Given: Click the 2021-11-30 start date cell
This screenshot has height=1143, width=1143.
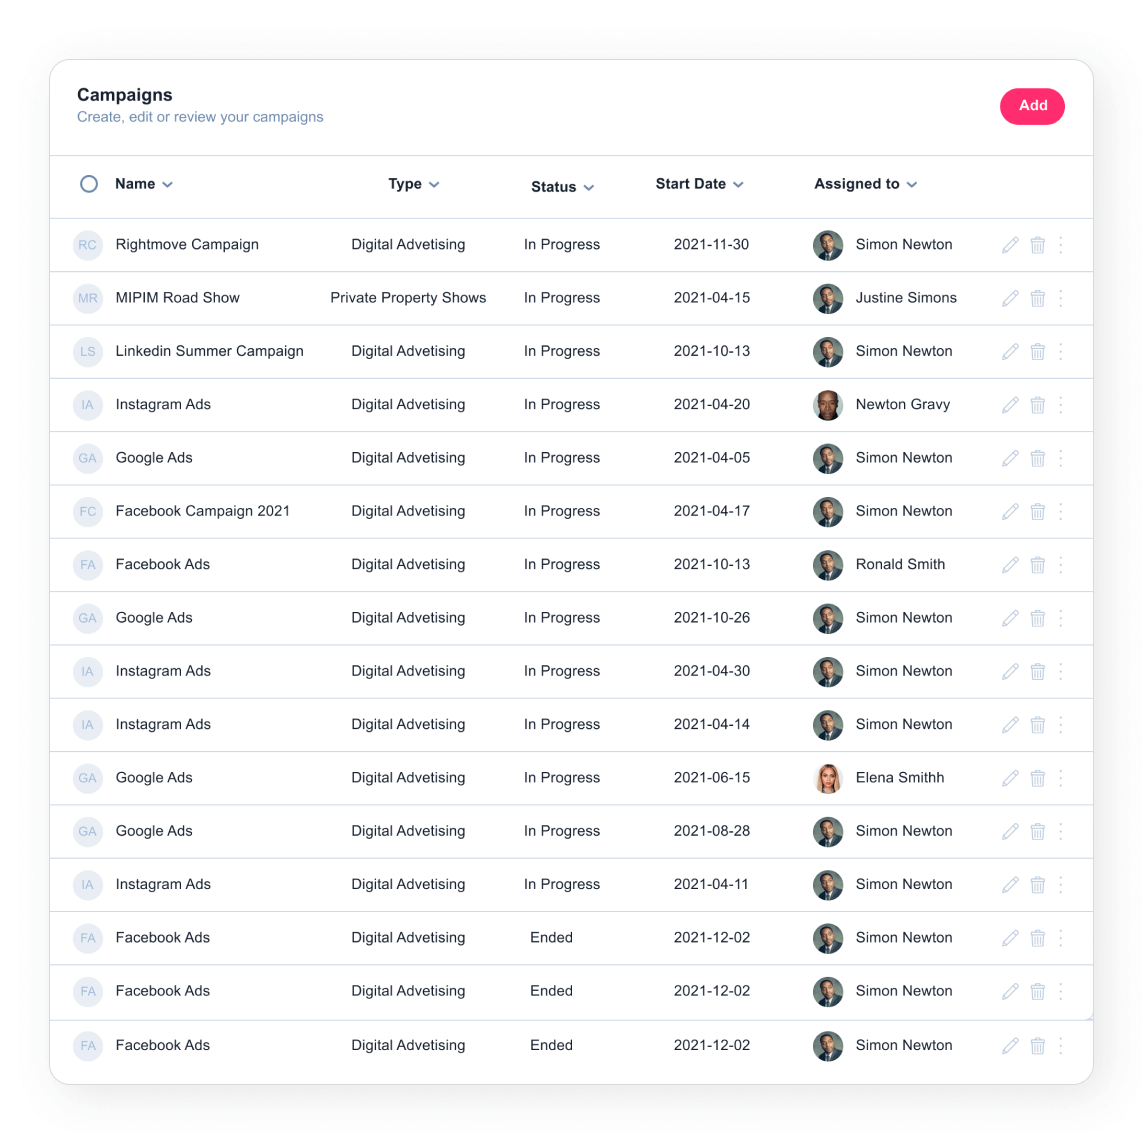Looking at the screenshot, I should 711,244.
